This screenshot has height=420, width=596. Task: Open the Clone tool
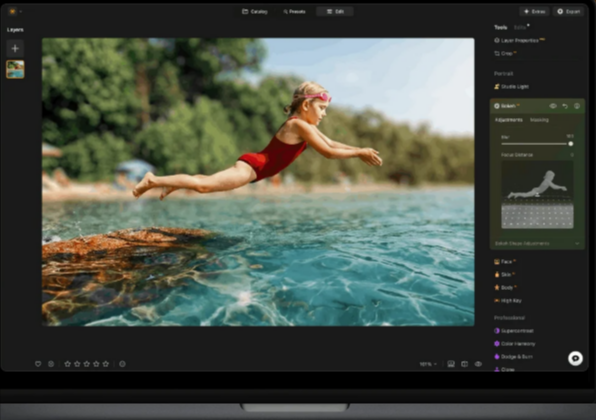[504, 369]
